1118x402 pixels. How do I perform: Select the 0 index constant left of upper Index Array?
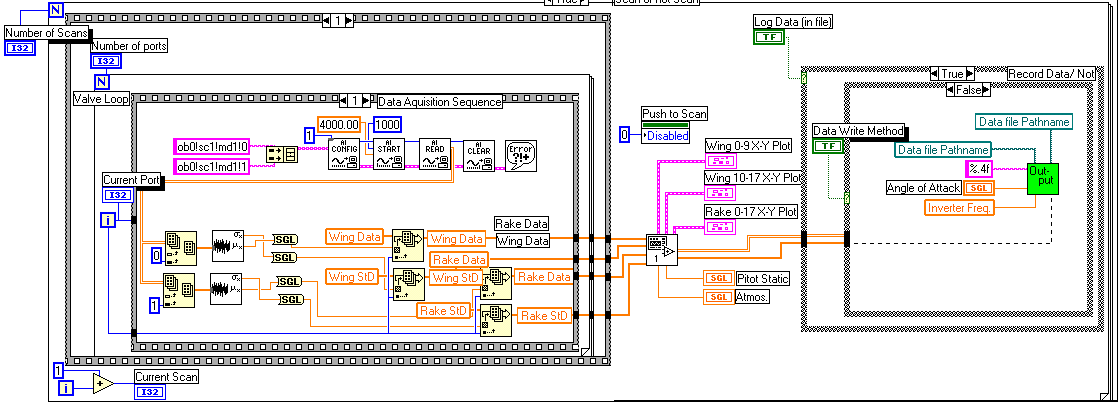click(x=157, y=256)
